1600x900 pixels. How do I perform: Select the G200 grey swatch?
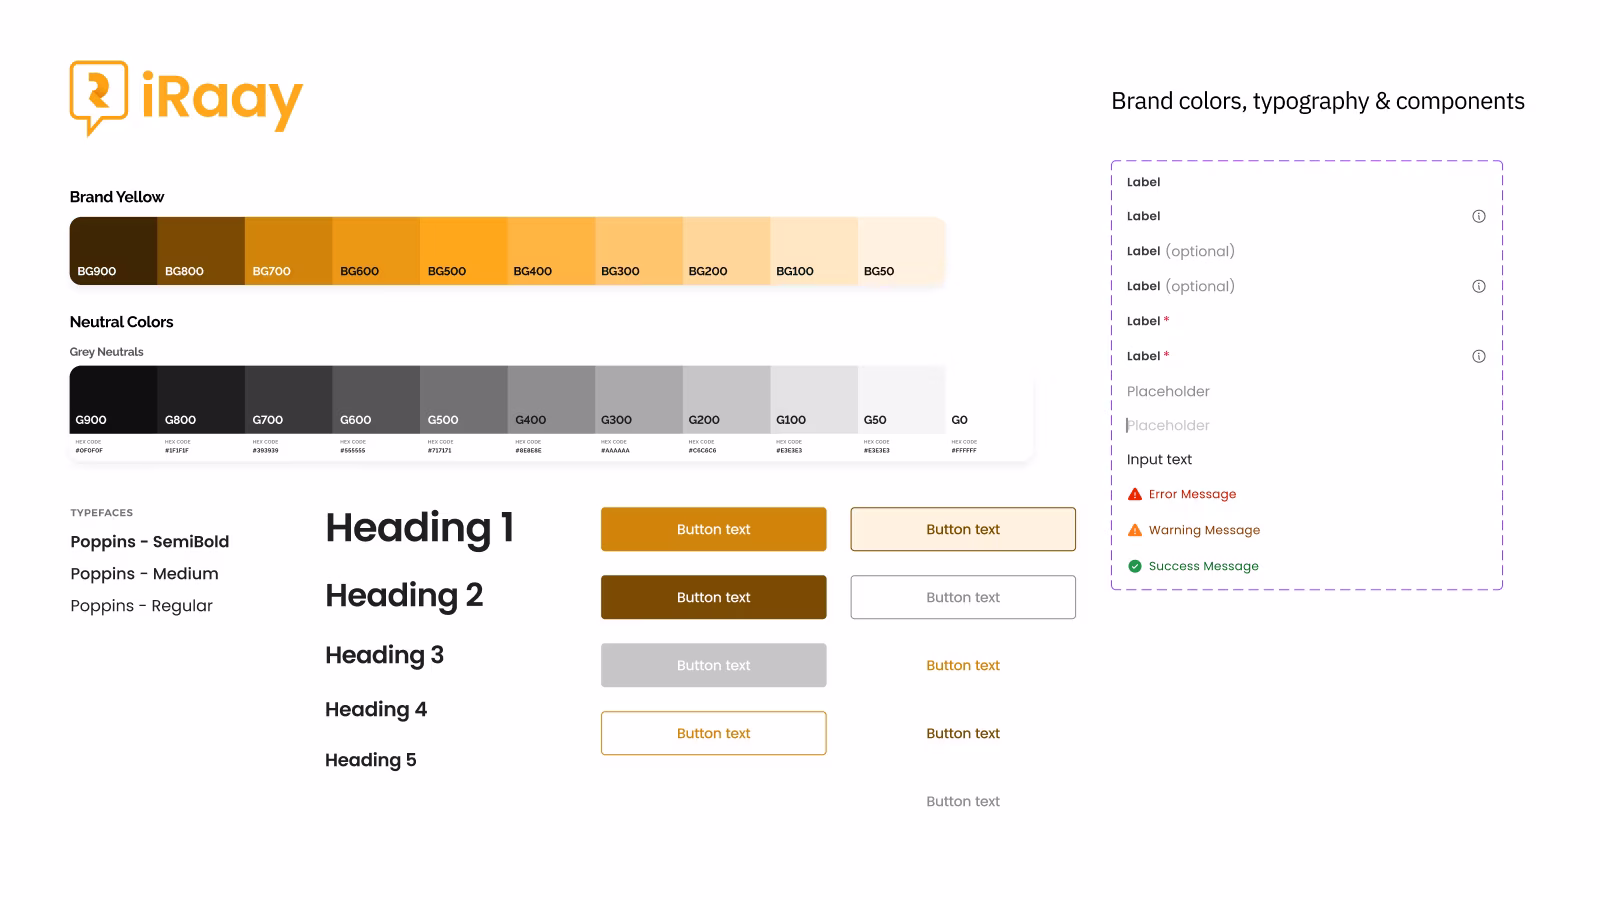(727, 400)
